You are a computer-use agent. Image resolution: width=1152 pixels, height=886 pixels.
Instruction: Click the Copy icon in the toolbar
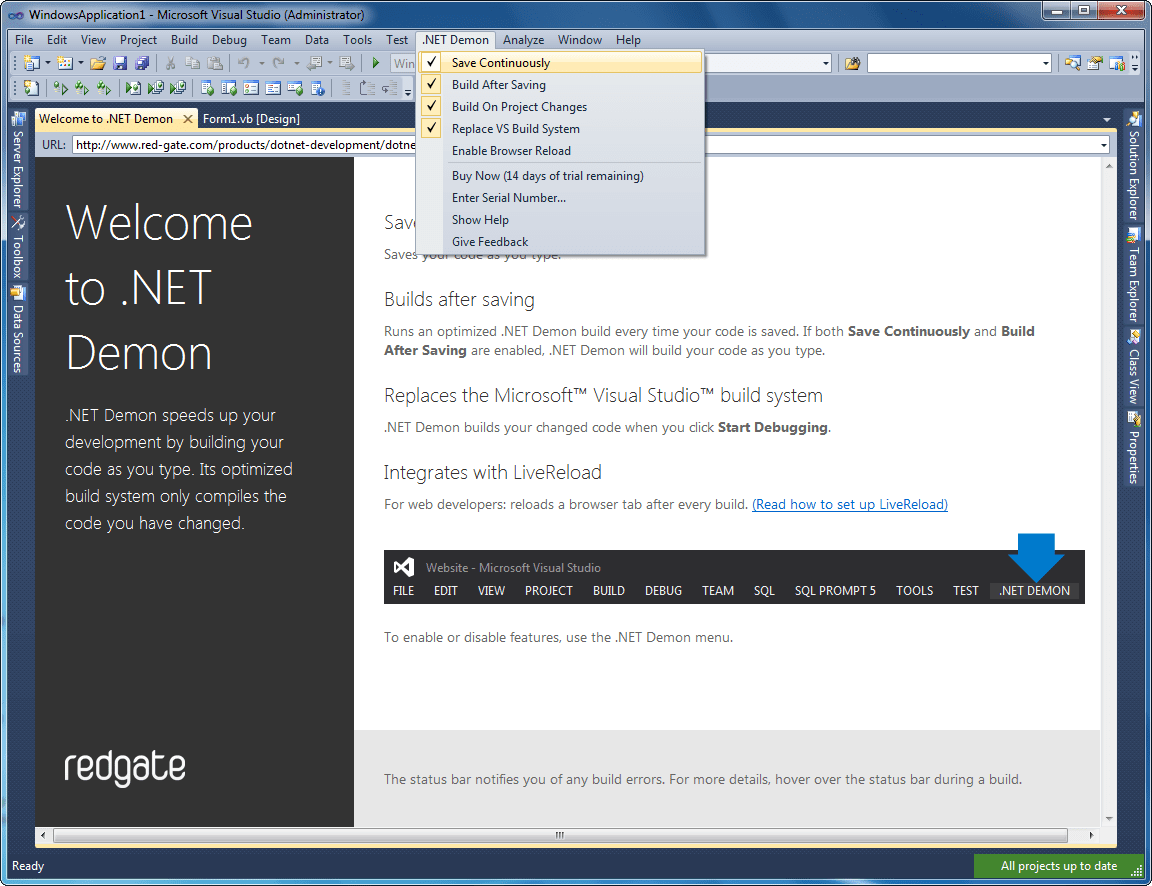coord(192,63)
